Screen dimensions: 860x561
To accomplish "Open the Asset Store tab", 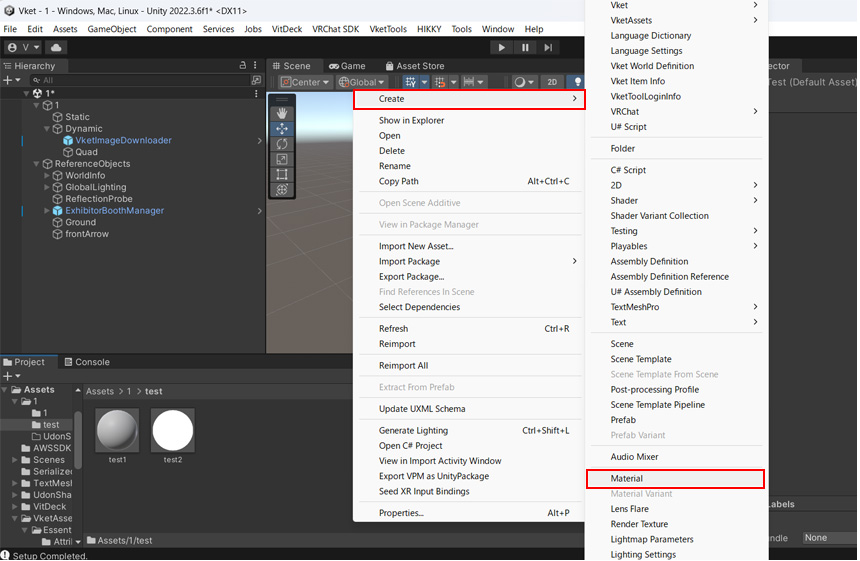I will [415, 66].
